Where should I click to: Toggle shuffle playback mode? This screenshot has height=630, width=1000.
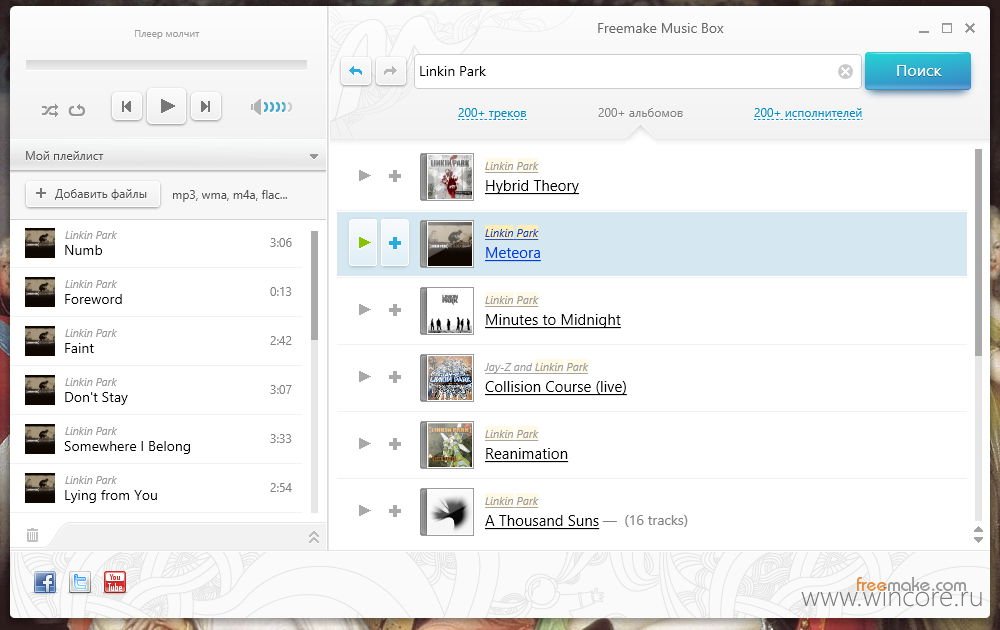coord(50,110)
